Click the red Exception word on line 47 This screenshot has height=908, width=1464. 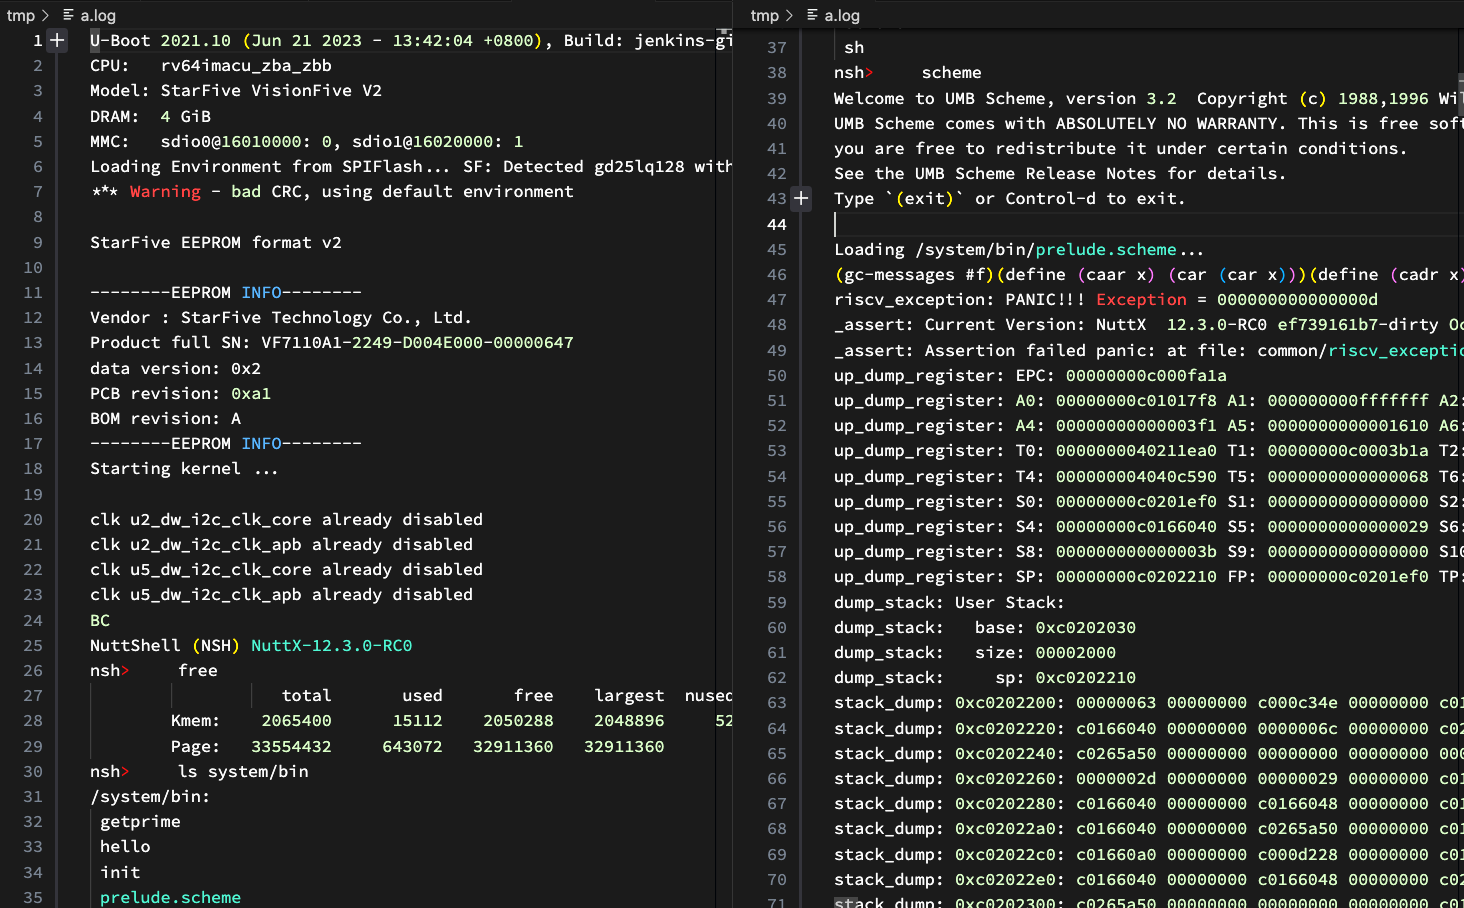1141,300
